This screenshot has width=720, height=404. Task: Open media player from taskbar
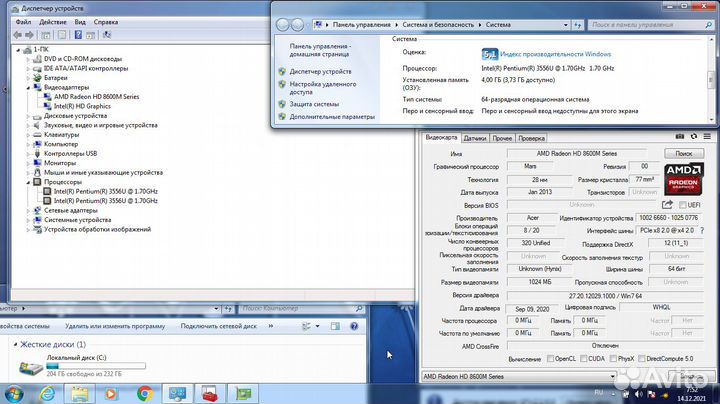click(x=111, y=394)
